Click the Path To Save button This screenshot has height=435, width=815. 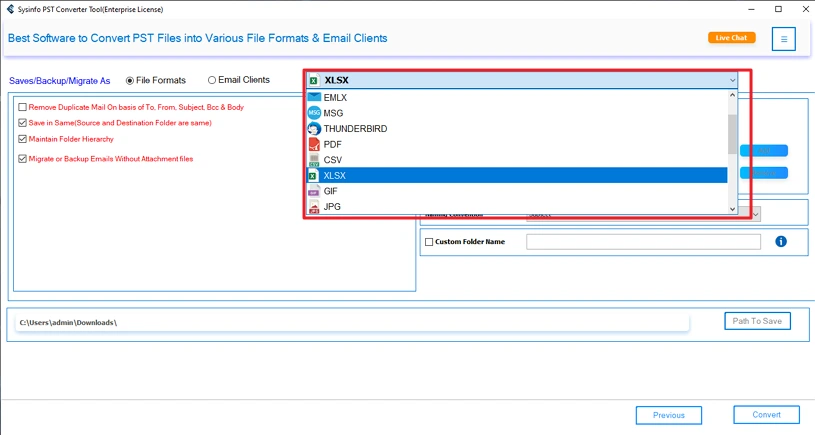(757, 321)
